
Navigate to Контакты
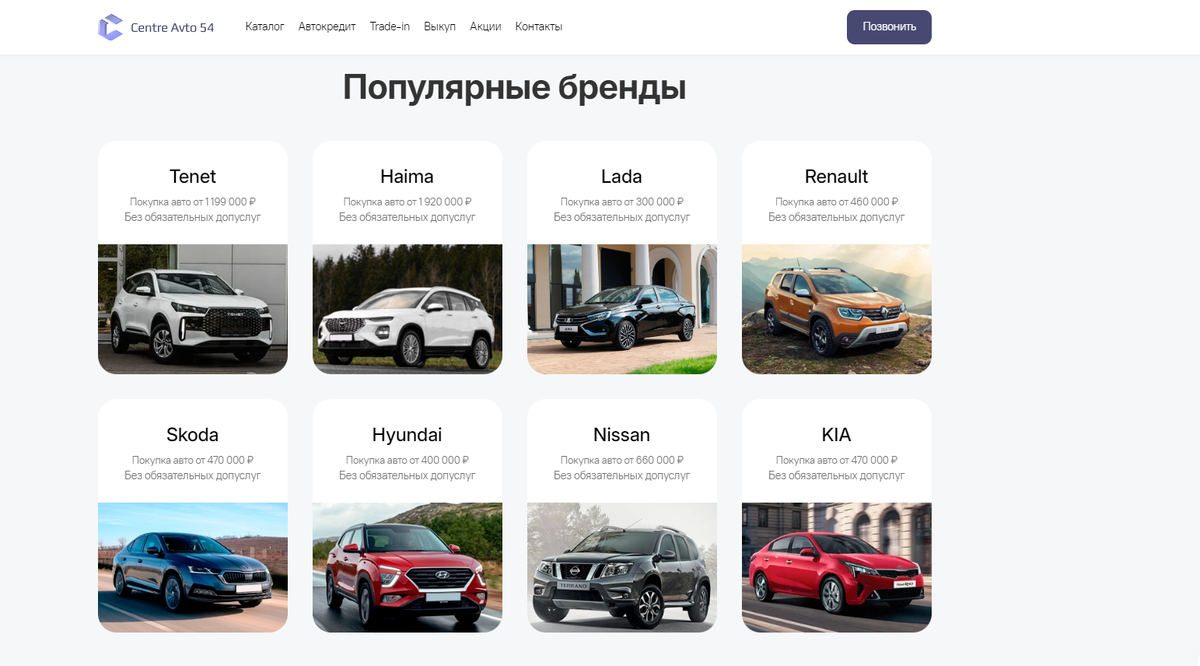(539, 27)
